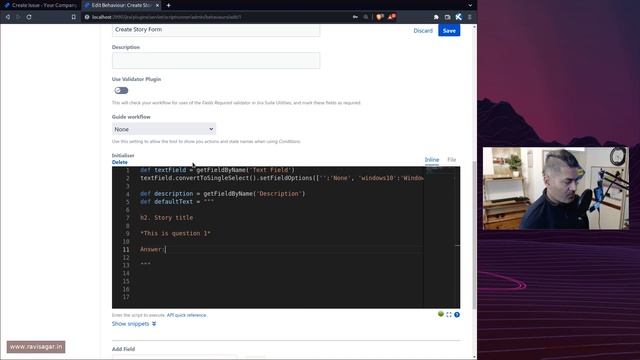640x360 pixels.
Task: Open the Guide workflow dropdown showing None
Action: coord(164,129)
